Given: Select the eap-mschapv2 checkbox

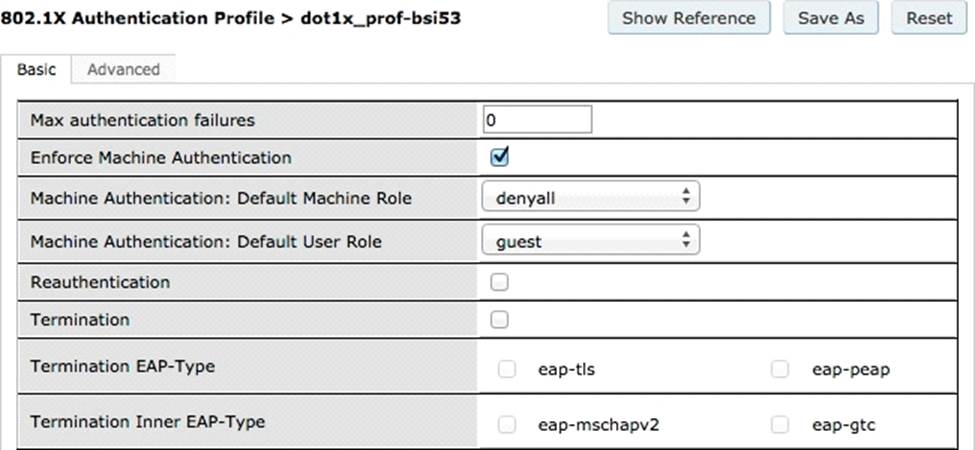Looking at the screenshot, I should pyautogui.click(x=507, y=425).
